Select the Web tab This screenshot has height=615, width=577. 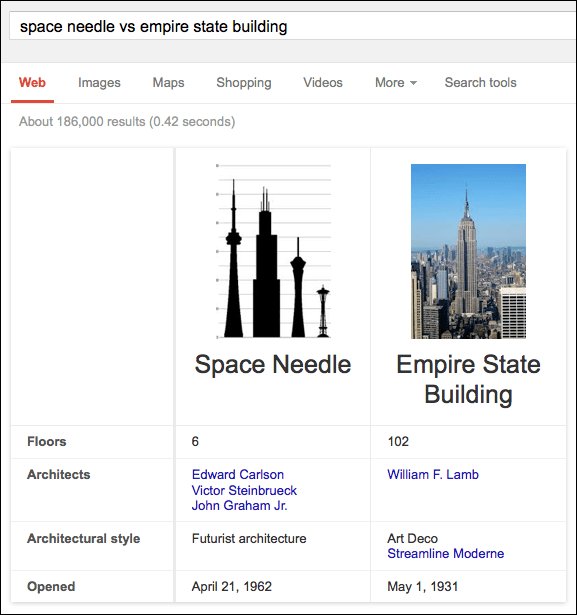point(32,83)
